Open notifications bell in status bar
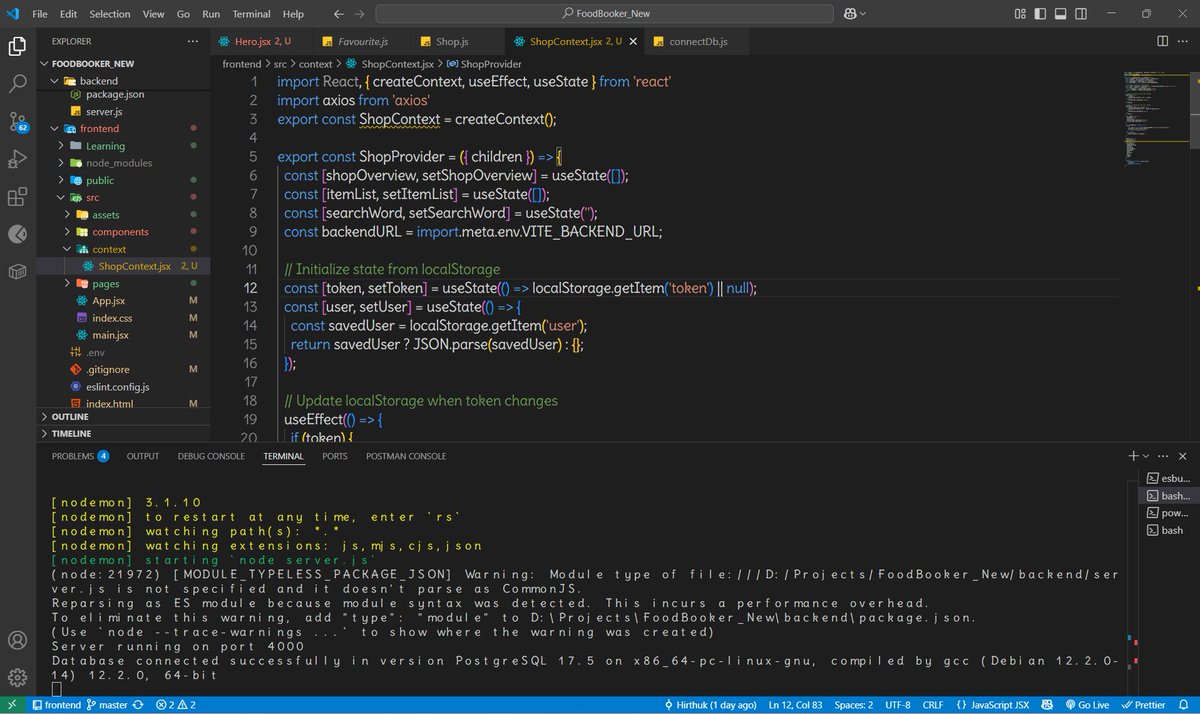This screenshot has width=1200, height=714. pyautogui.click(x=1184, y=704)
